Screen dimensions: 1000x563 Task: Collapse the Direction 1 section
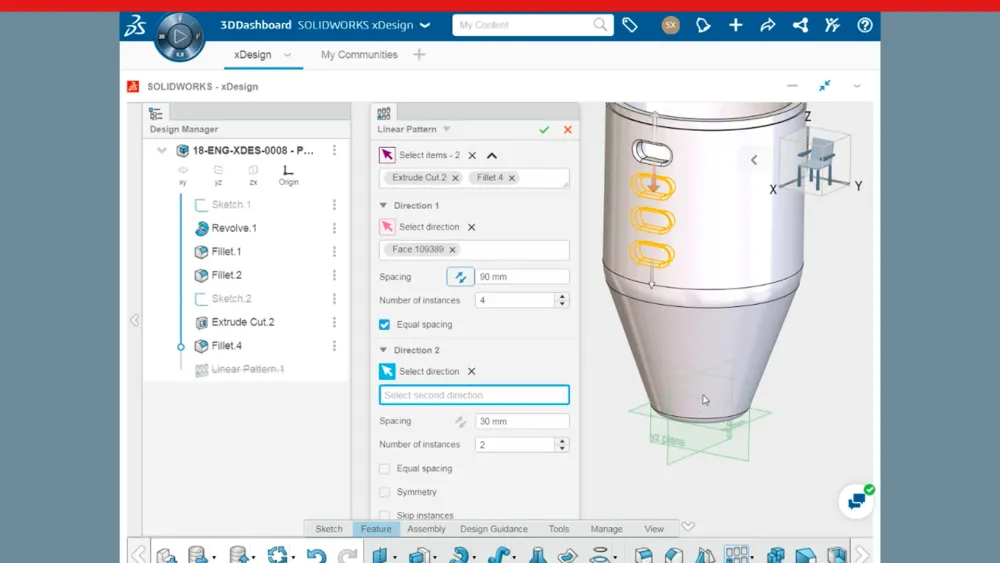click(383, 205)
